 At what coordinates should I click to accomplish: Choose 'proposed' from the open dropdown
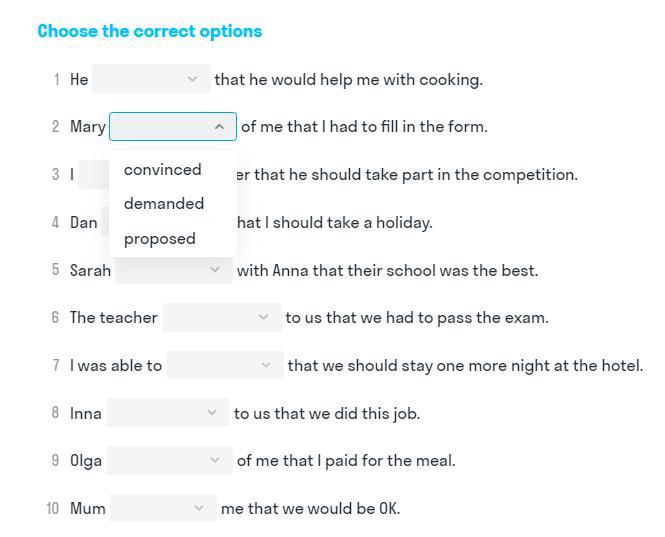(x=160, y=239)
